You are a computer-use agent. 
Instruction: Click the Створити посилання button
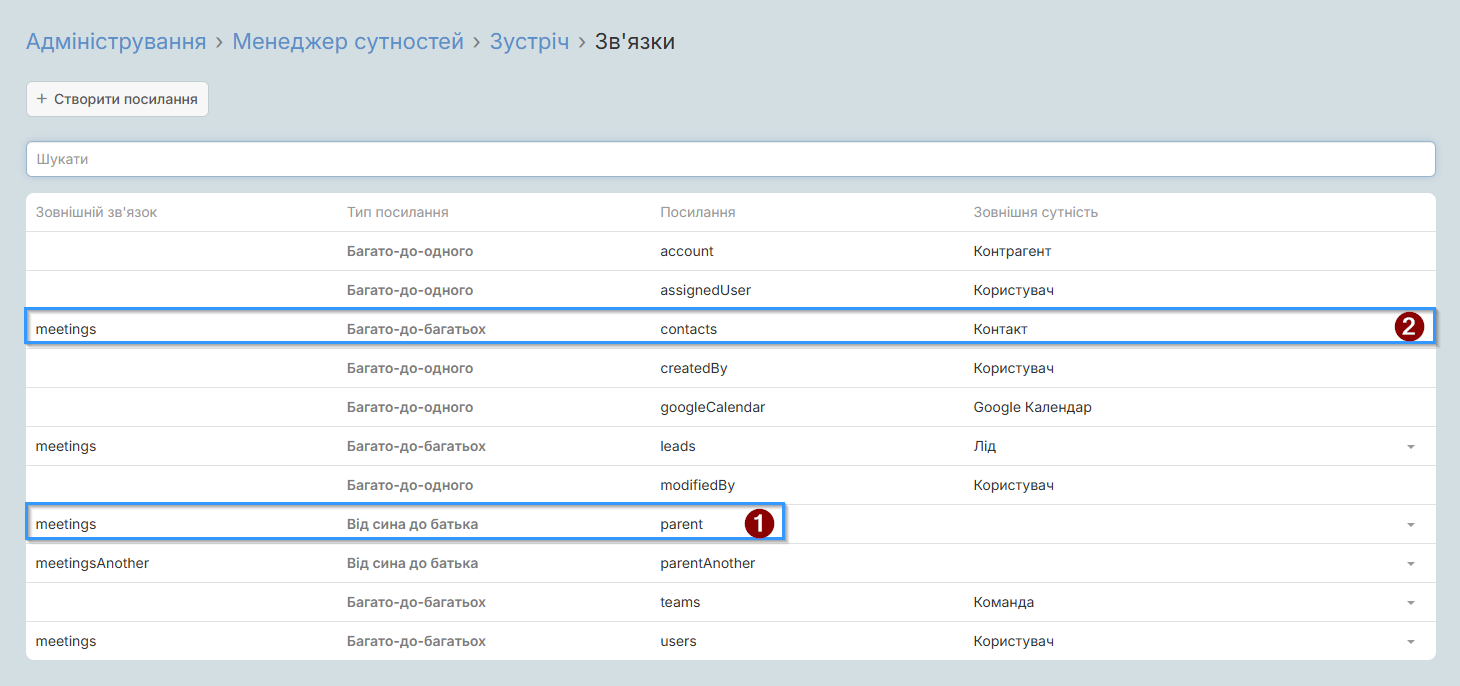[x=117, y=99]
